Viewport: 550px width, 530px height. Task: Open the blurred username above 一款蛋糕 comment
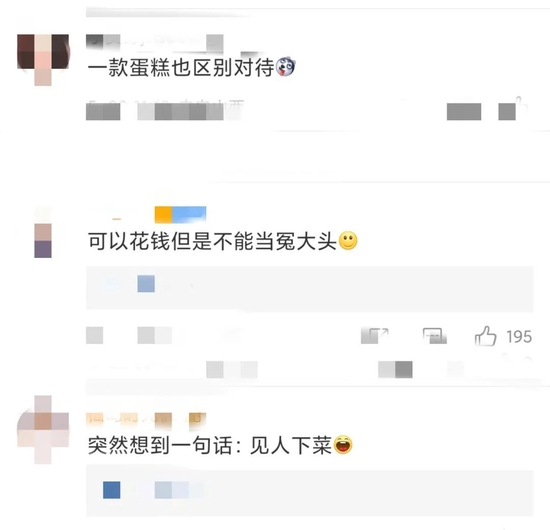155,42
